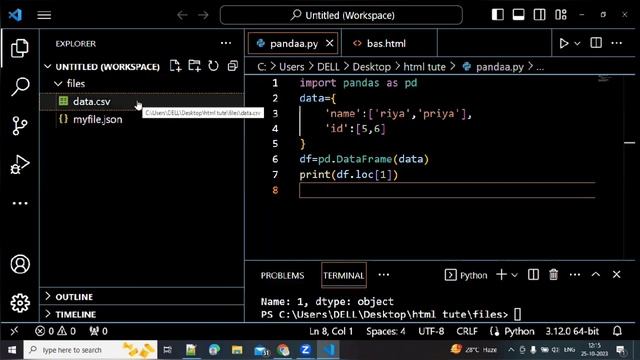640x360 pixels.
Task: Click the 'html tute' breadcrumb
Action: (x=424, y=67)
